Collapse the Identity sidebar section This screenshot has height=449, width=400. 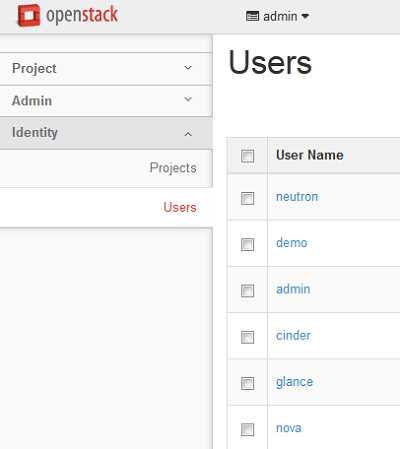106,133
